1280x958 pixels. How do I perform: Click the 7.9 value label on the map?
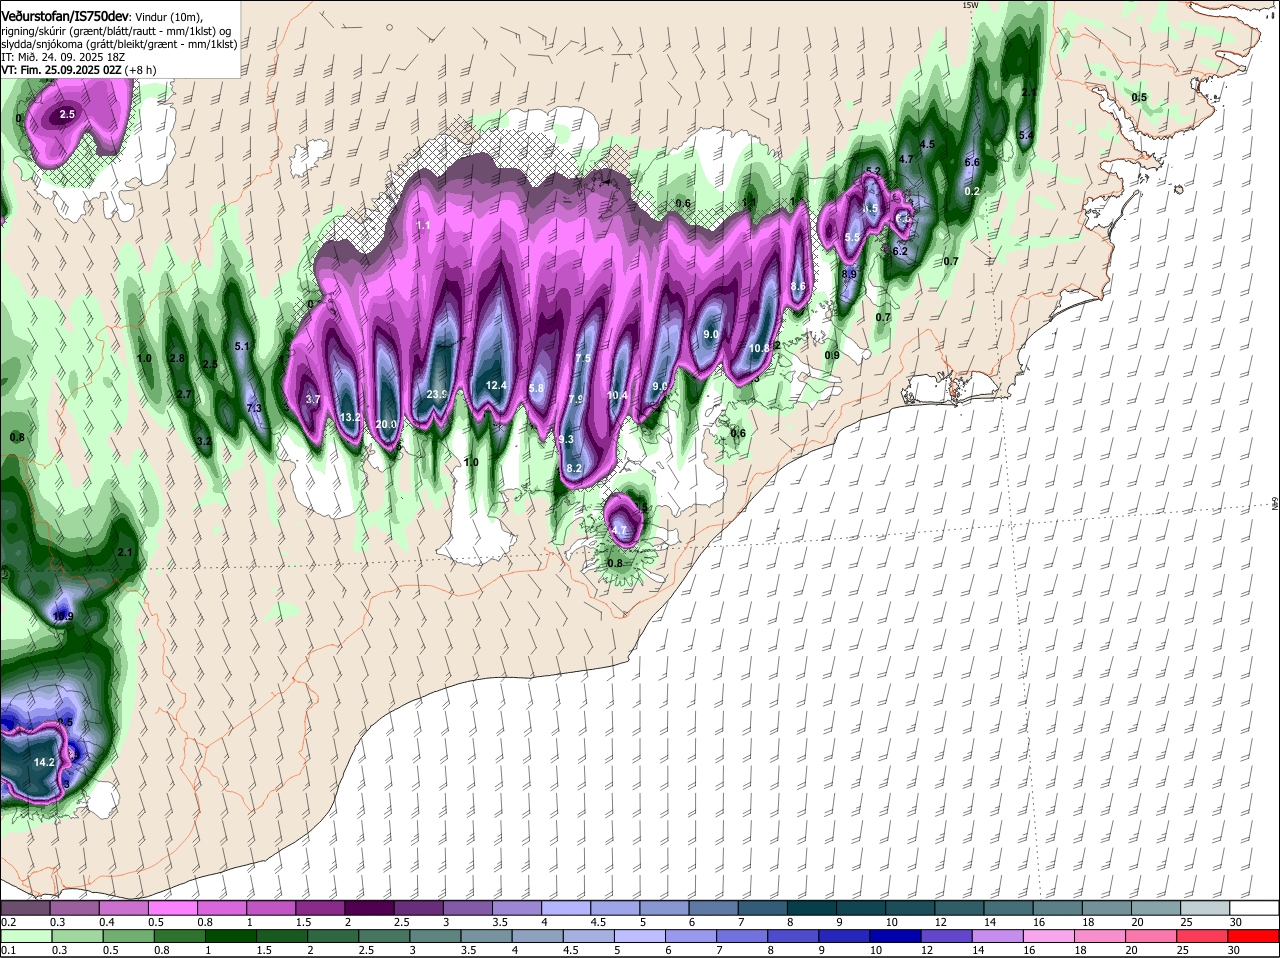point(575,399)
